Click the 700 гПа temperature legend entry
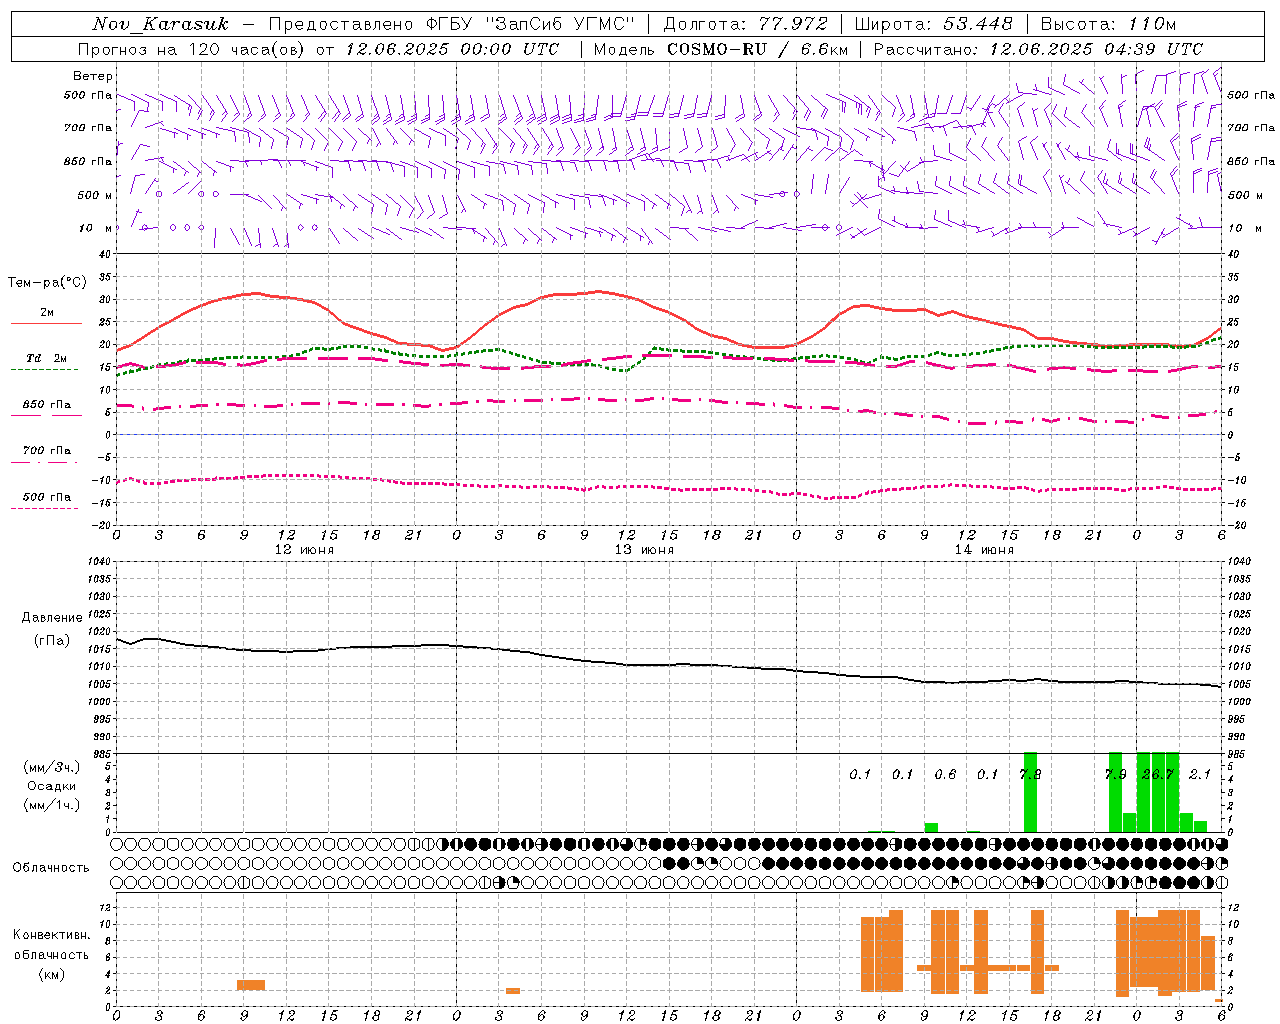 47,451
